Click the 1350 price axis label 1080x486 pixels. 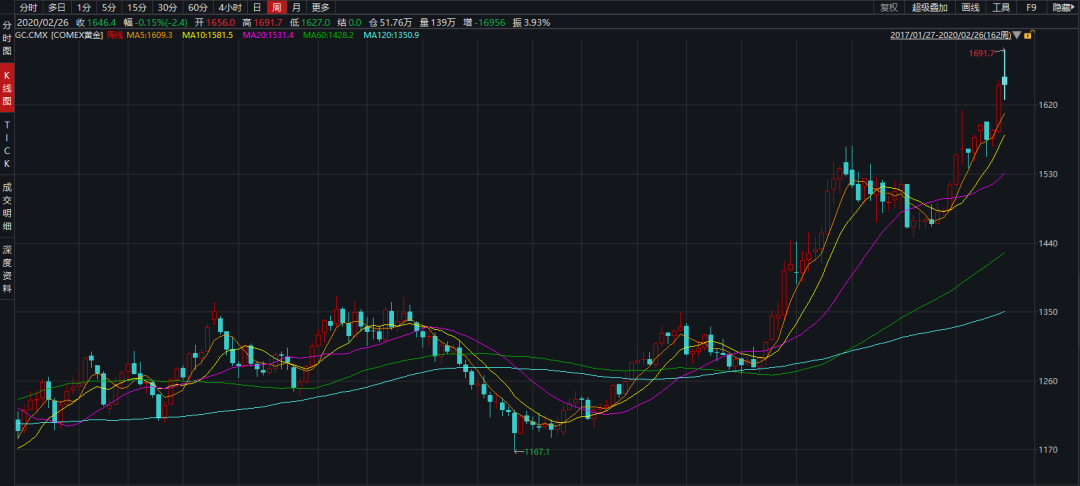1048,312
